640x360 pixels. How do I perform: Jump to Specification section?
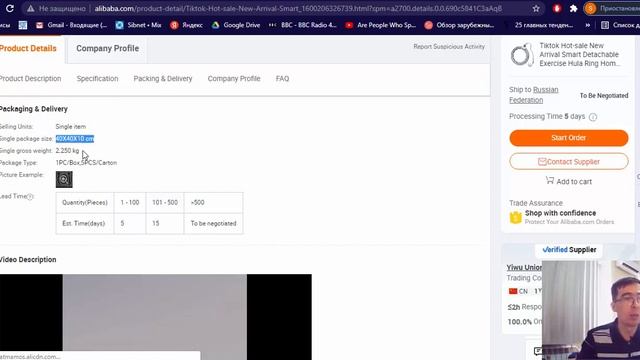point(97,78)
